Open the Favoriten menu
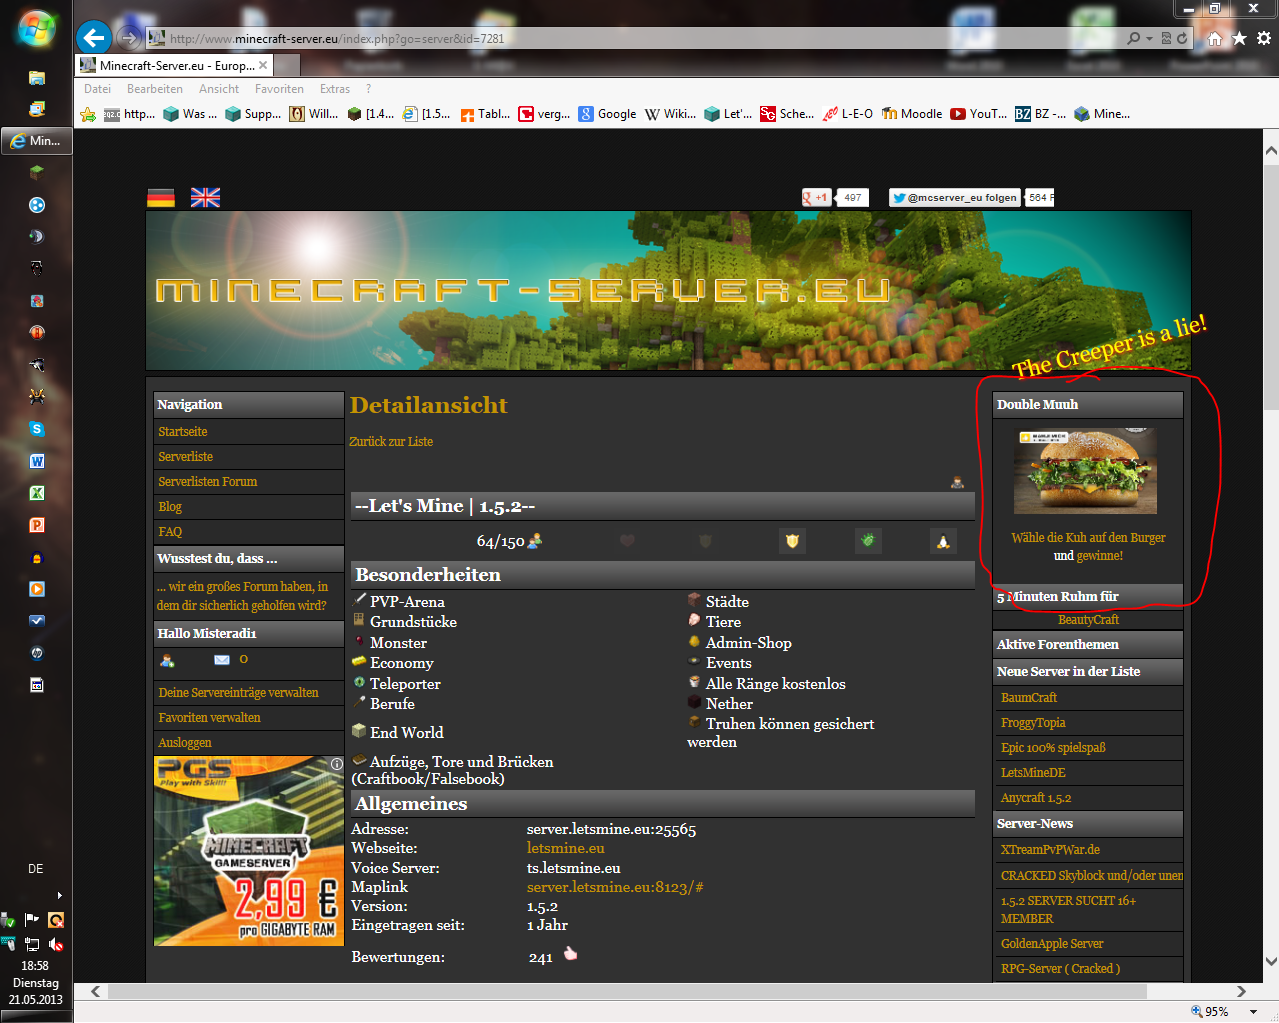This screenshot has height=1023, width=1279. click(x=279, y=89)
